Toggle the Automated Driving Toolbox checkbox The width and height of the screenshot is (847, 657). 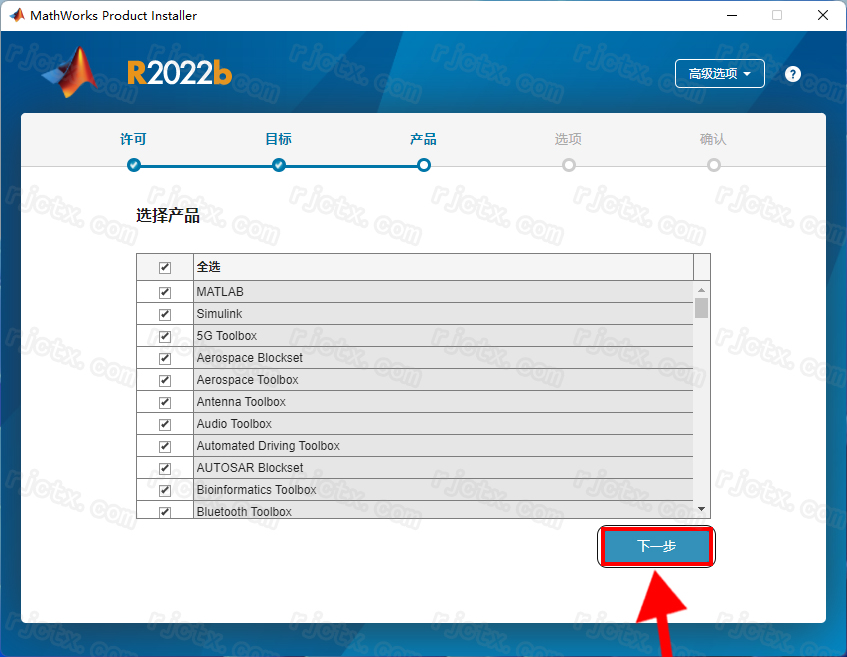coord(165,446)
